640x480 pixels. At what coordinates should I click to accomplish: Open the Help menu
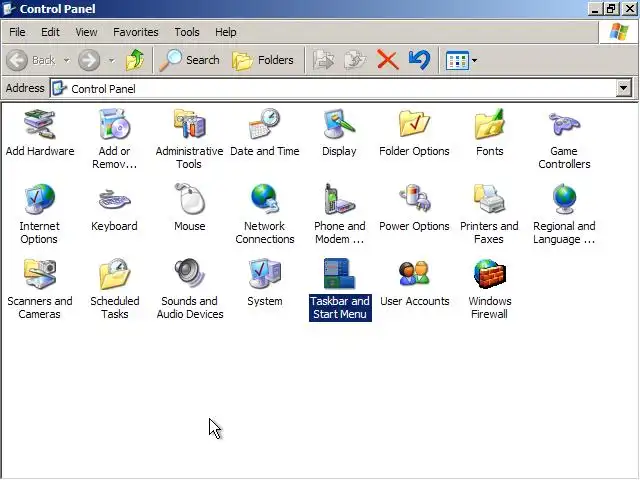226,32
